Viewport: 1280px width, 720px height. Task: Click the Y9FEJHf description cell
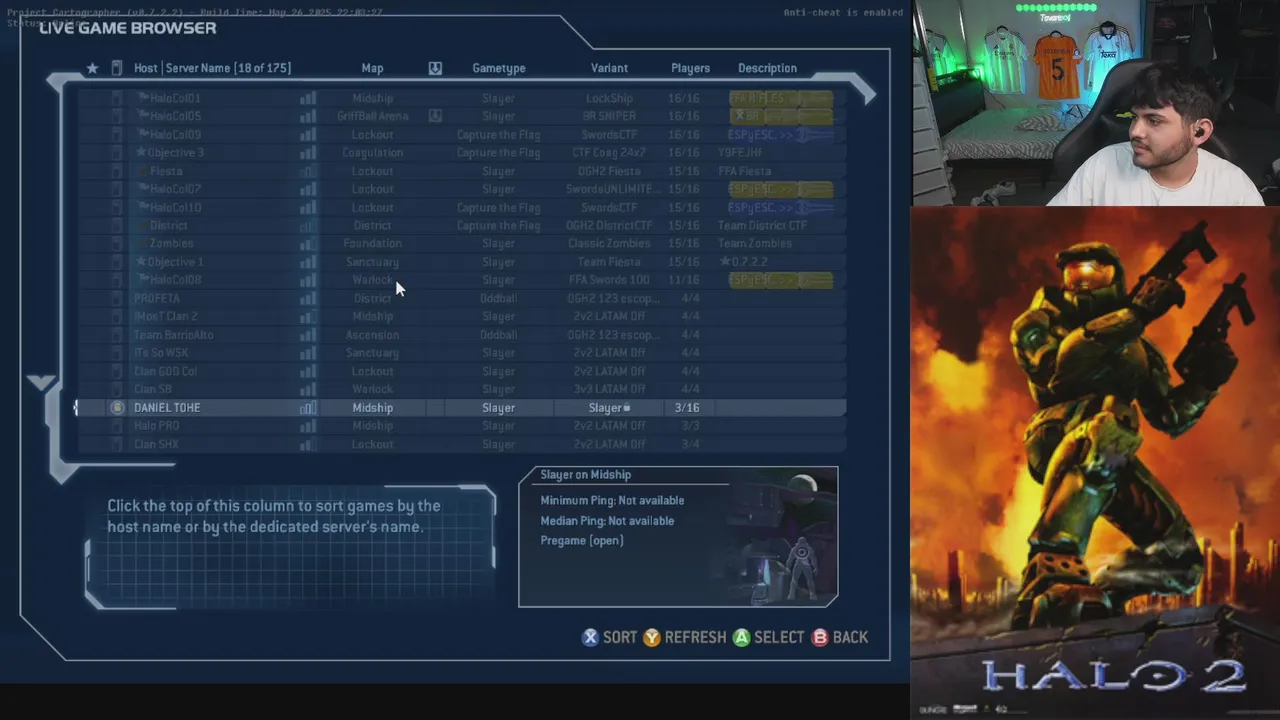click(740, 153)
